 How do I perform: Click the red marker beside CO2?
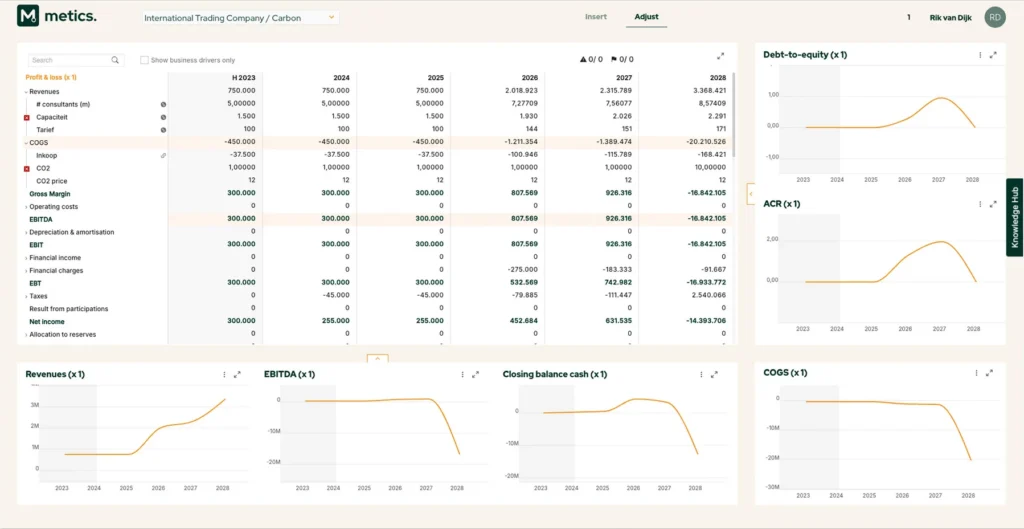point(27,168)
